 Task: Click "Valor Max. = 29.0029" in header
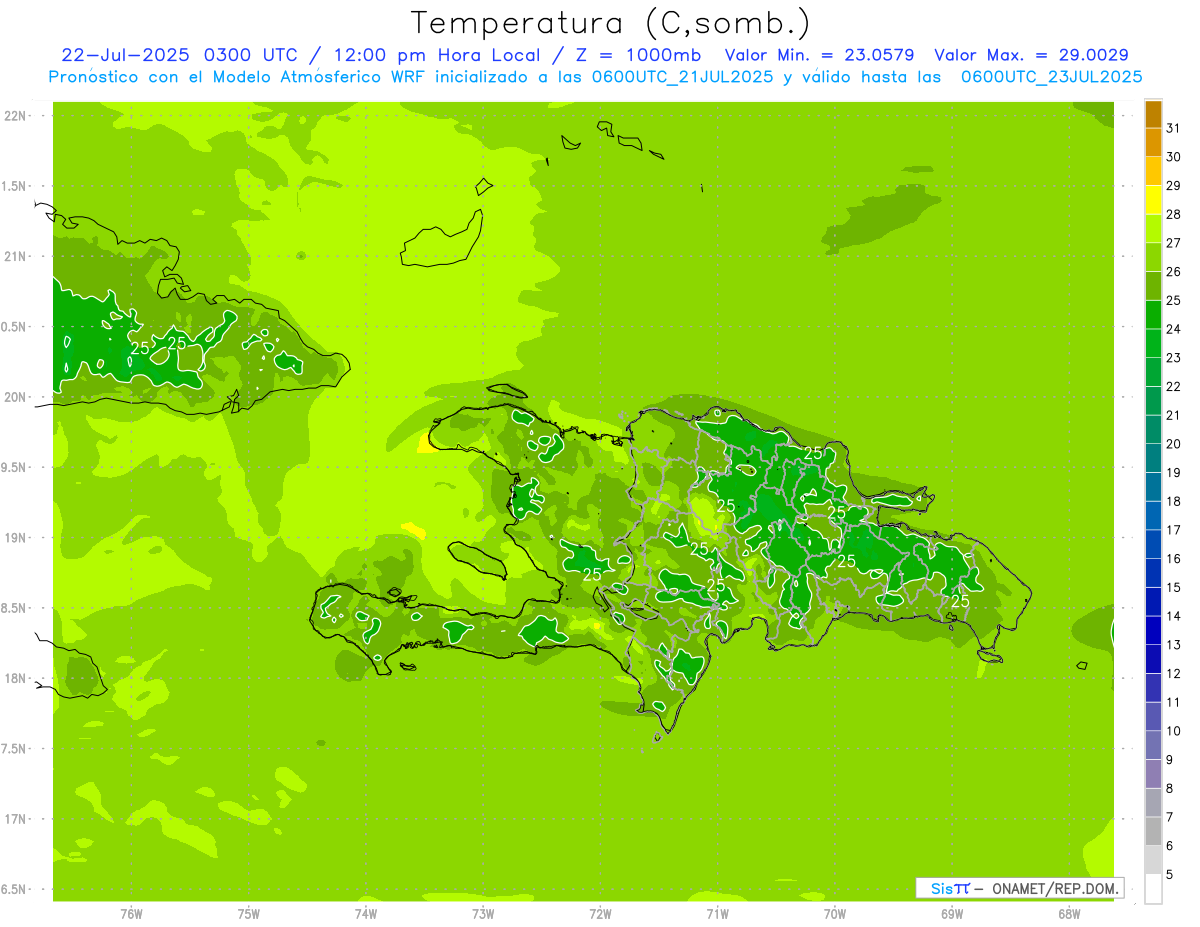point(1032,55)
